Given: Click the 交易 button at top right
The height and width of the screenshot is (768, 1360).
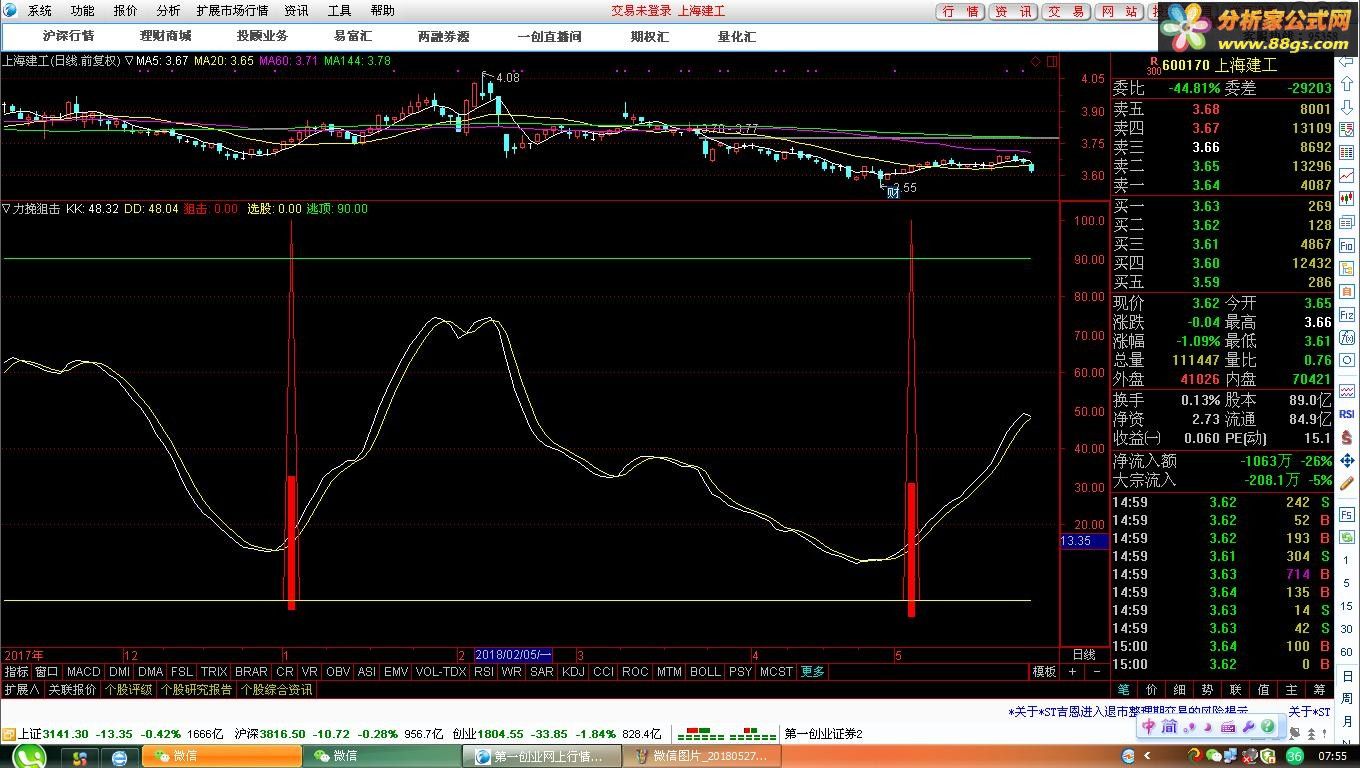Looking at the screenshot, I should coord(1066,12).
